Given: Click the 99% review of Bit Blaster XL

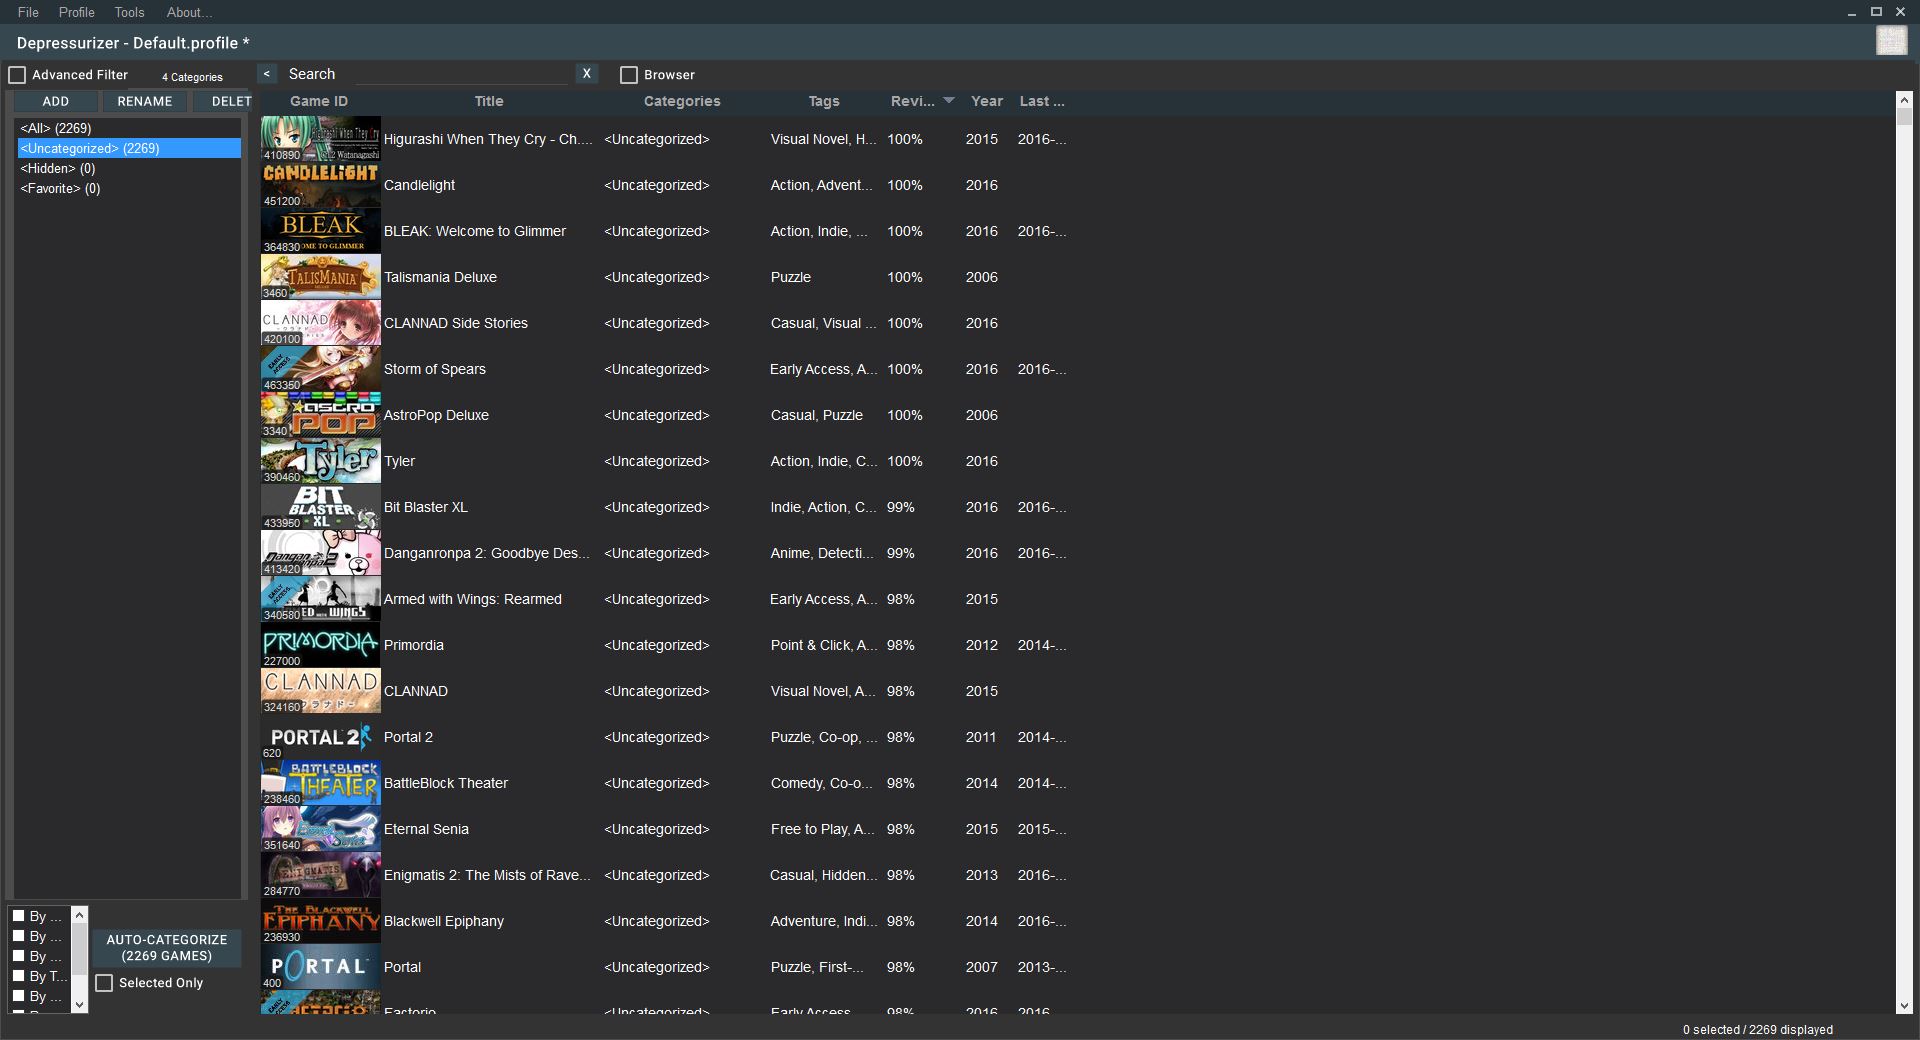Looking at the screenshot, I should point(900,507).
